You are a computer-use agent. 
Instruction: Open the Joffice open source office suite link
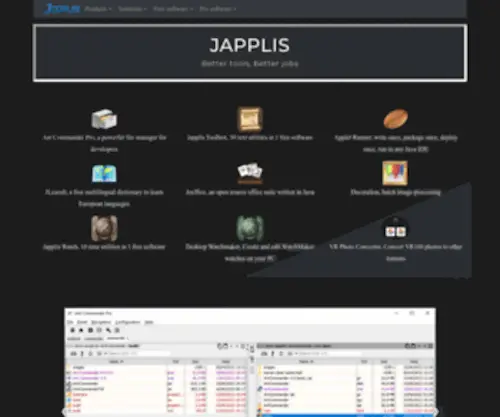pyautogui.click(x=250, y=192)
